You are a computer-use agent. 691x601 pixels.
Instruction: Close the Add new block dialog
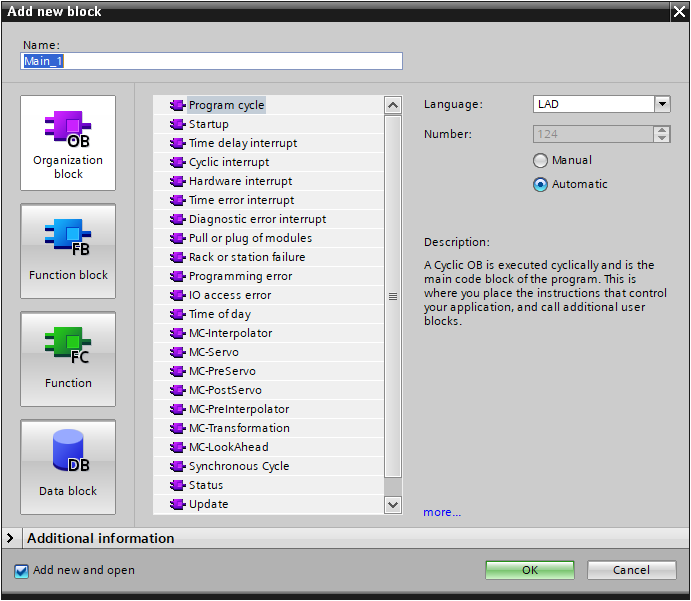point(680,11)
